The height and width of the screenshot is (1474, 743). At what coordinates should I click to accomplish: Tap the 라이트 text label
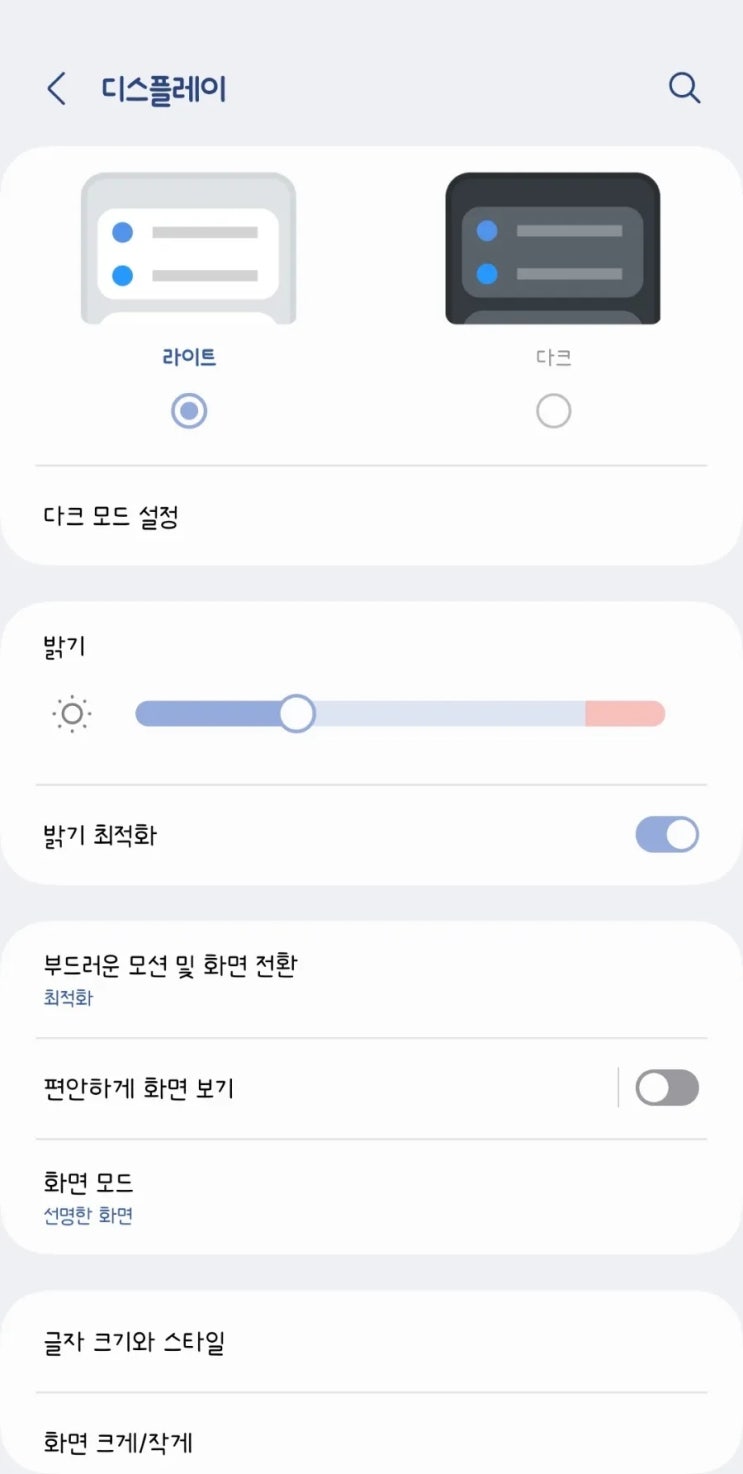tap(189, 357)
